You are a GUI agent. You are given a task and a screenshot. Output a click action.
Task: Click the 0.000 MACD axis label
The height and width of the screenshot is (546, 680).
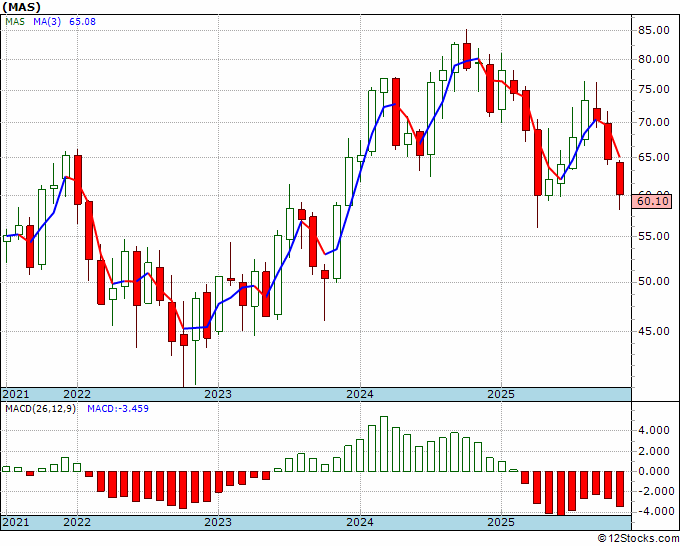click(x=653, y=471)
